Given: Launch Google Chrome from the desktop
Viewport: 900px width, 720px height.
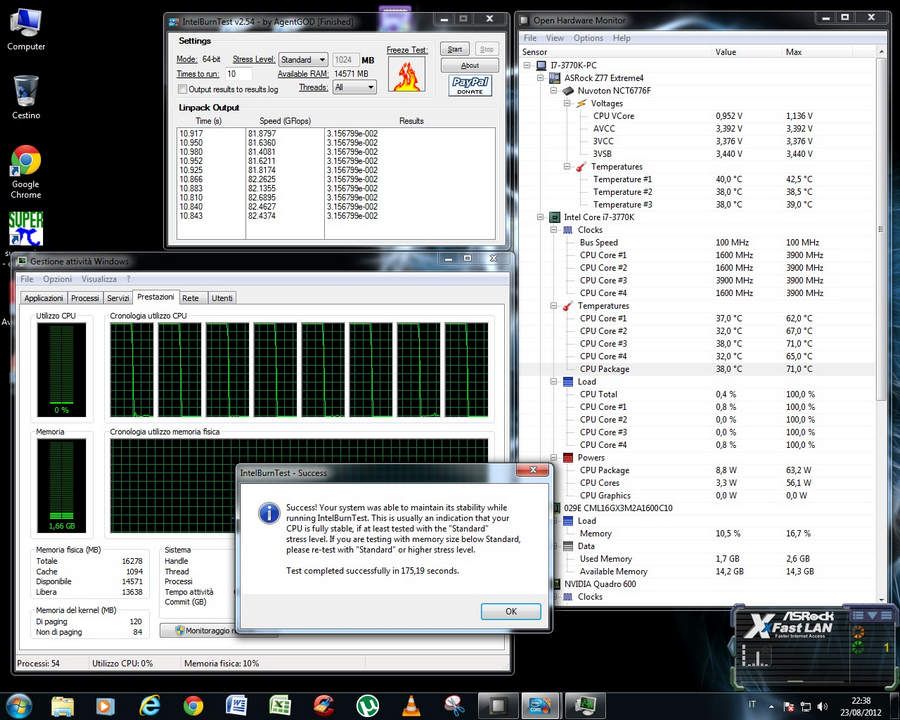Looking at the screenshot, I should tap(26, 172).
